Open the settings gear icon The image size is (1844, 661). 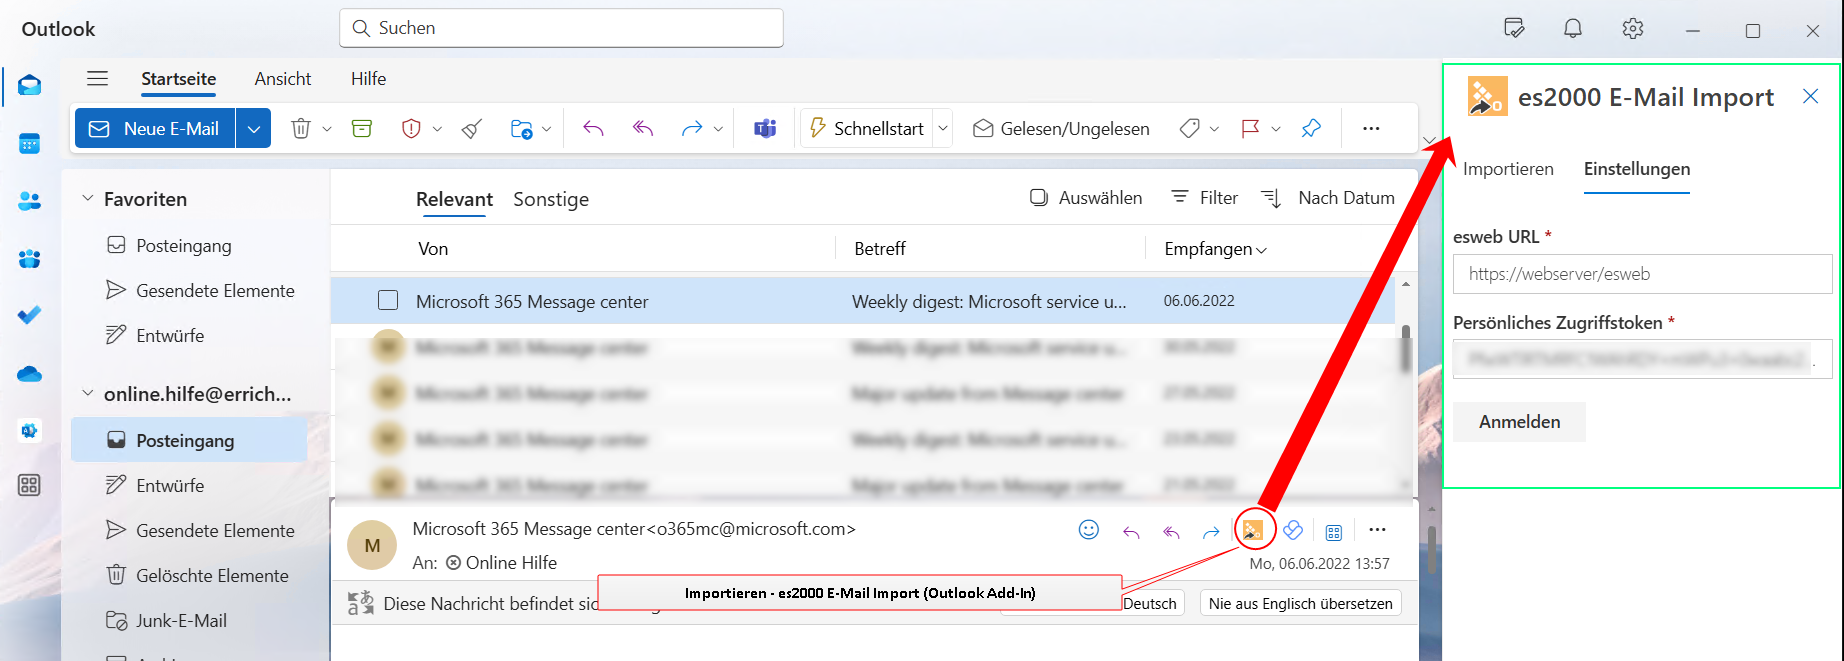coord(1633,29)
